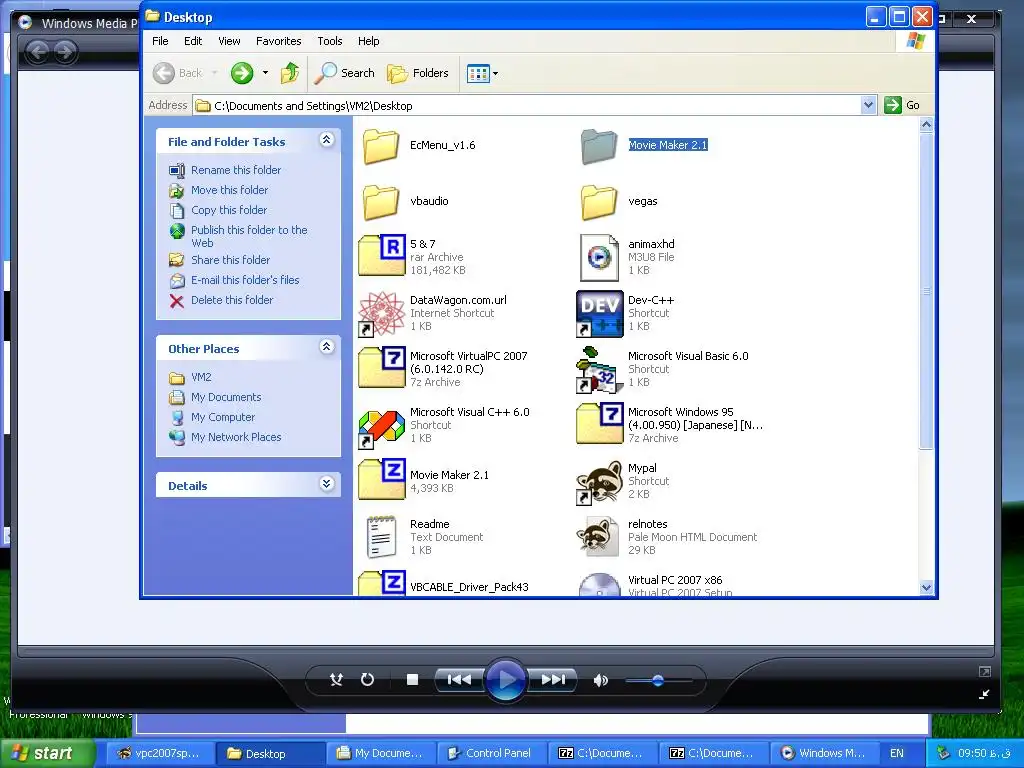
Task: Select the Mypal raccoon shortcut icon
Action: point(600,482)
